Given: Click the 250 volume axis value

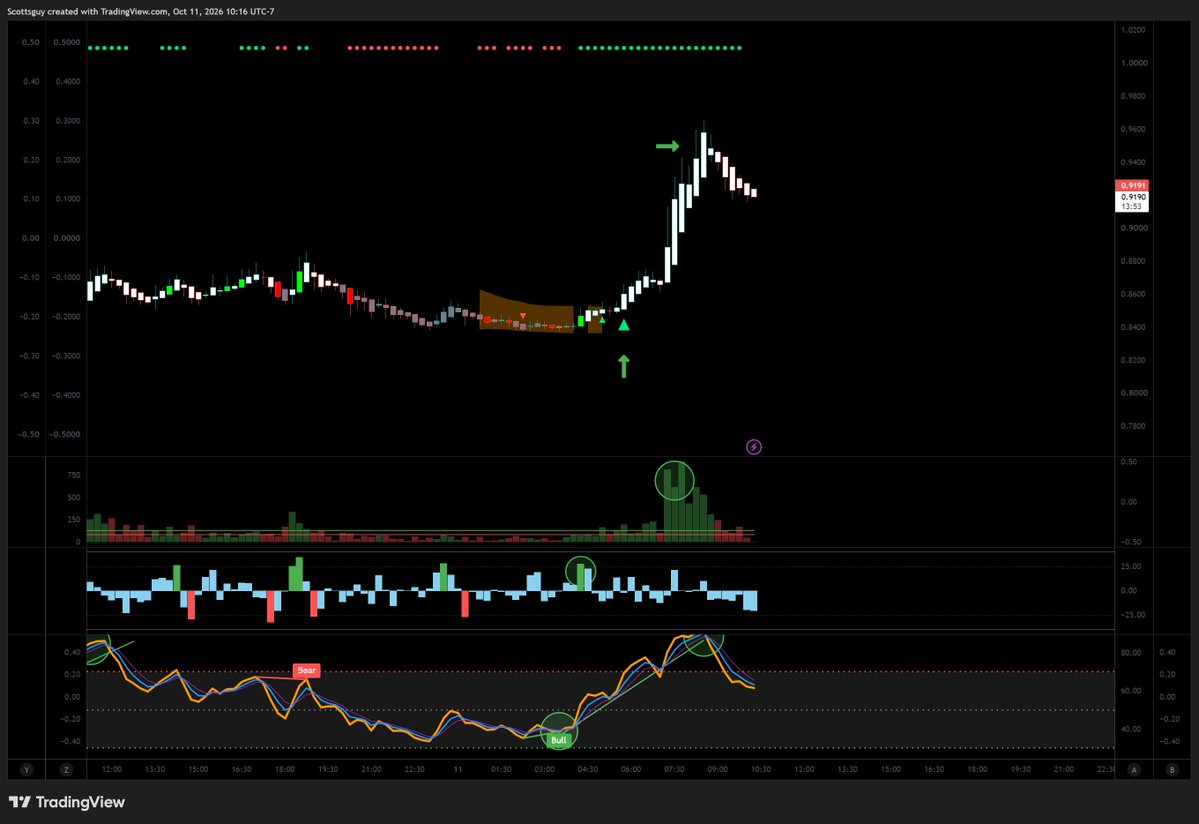Looking at the screenshot, I should (x=73, y=519).
